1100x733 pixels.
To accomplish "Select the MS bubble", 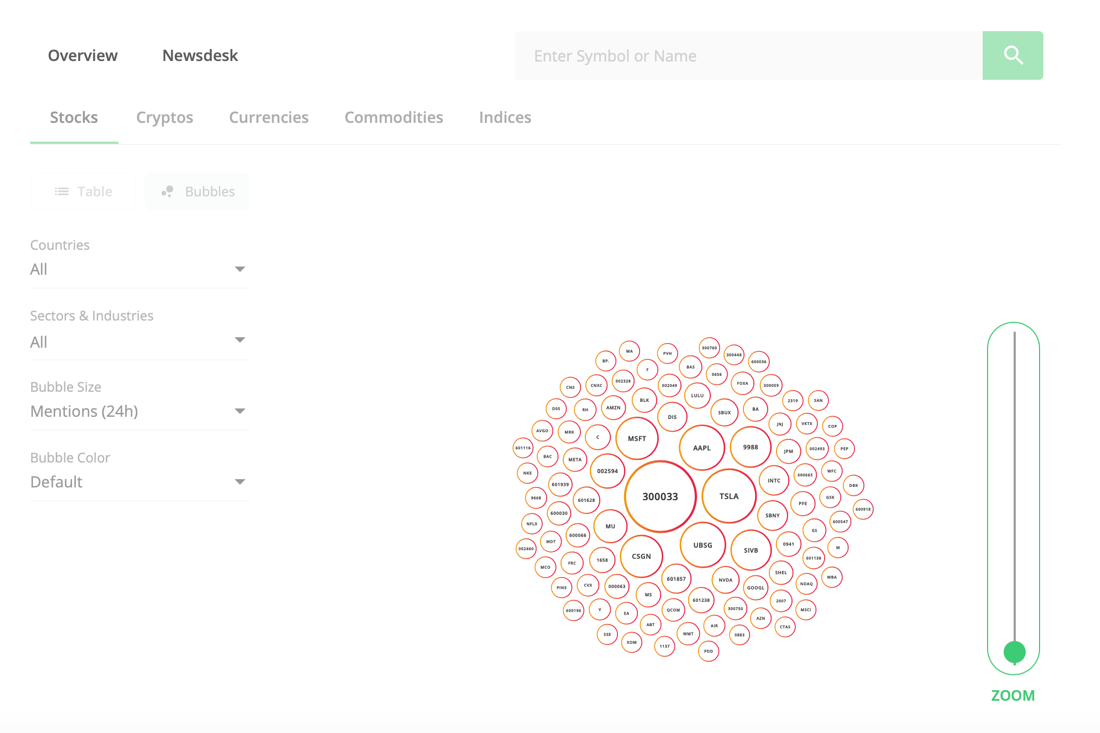I will point(648,594).
